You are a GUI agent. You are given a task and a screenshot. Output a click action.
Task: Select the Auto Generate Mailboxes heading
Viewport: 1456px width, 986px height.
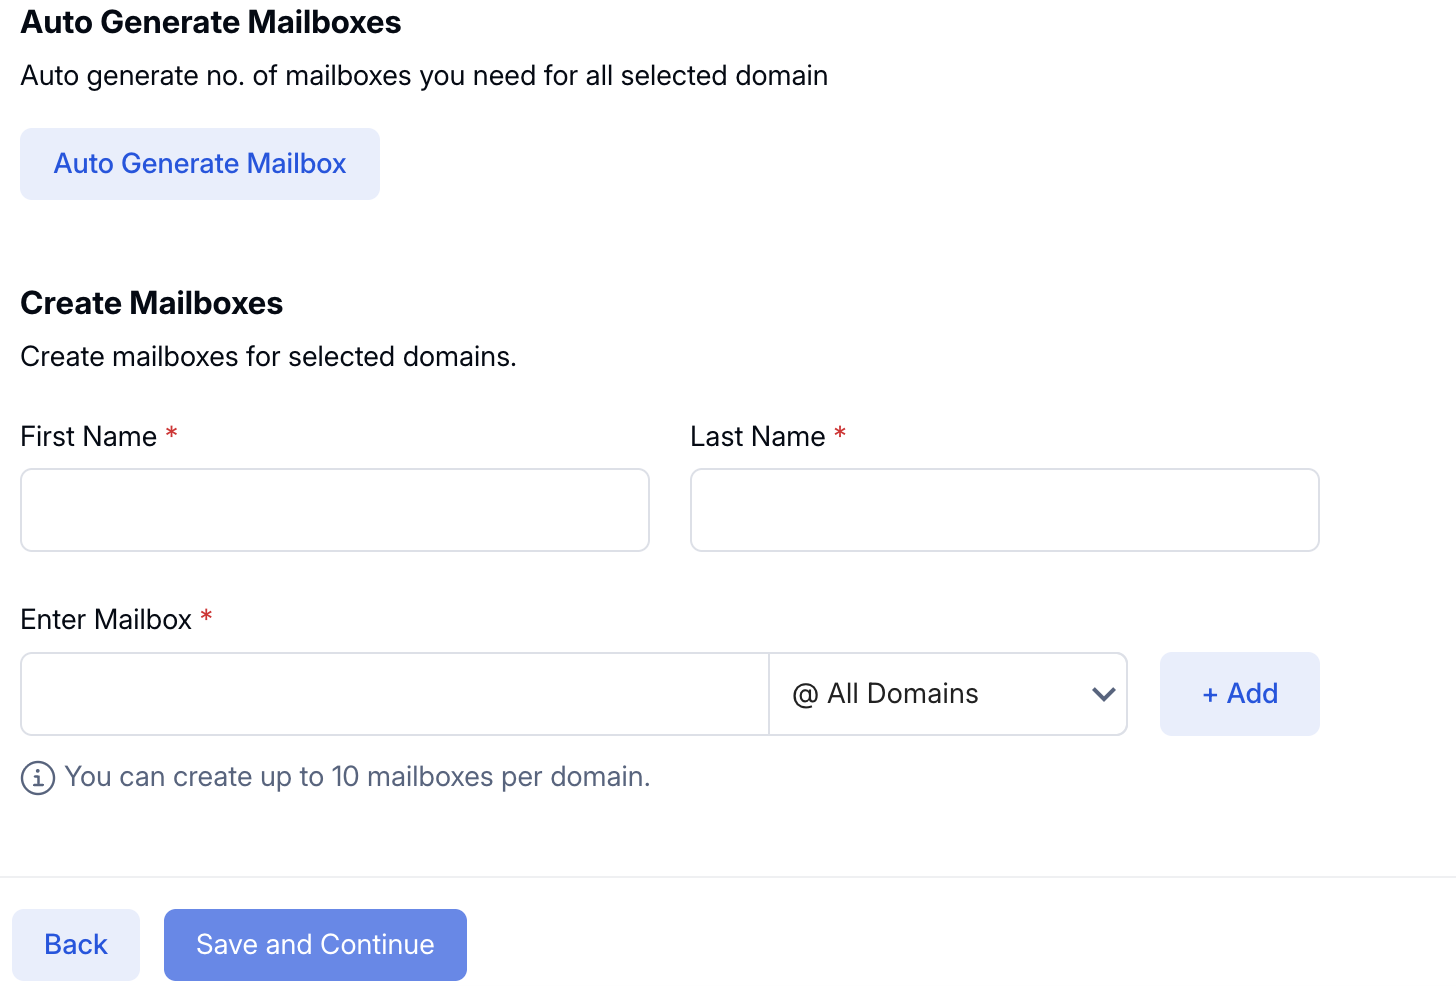pos(210,22)
